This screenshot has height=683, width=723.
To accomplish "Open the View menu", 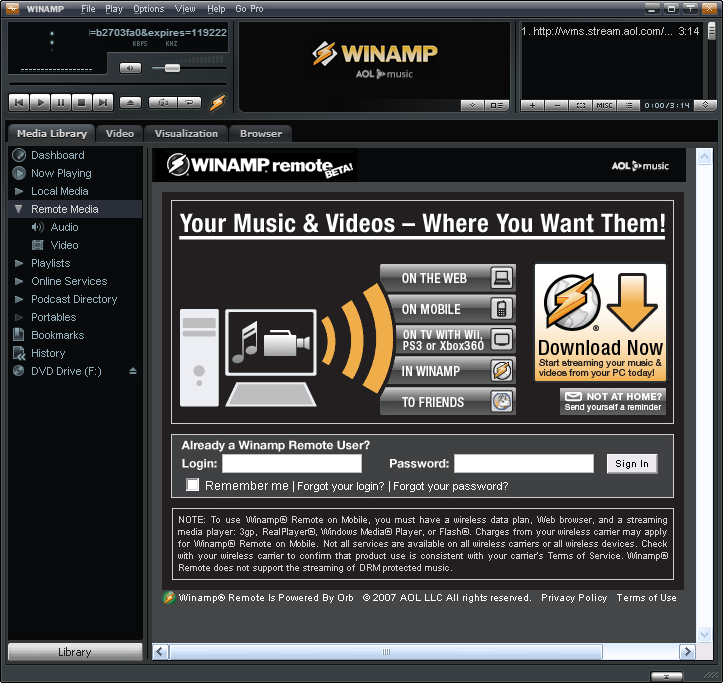I will coord(185,9).
